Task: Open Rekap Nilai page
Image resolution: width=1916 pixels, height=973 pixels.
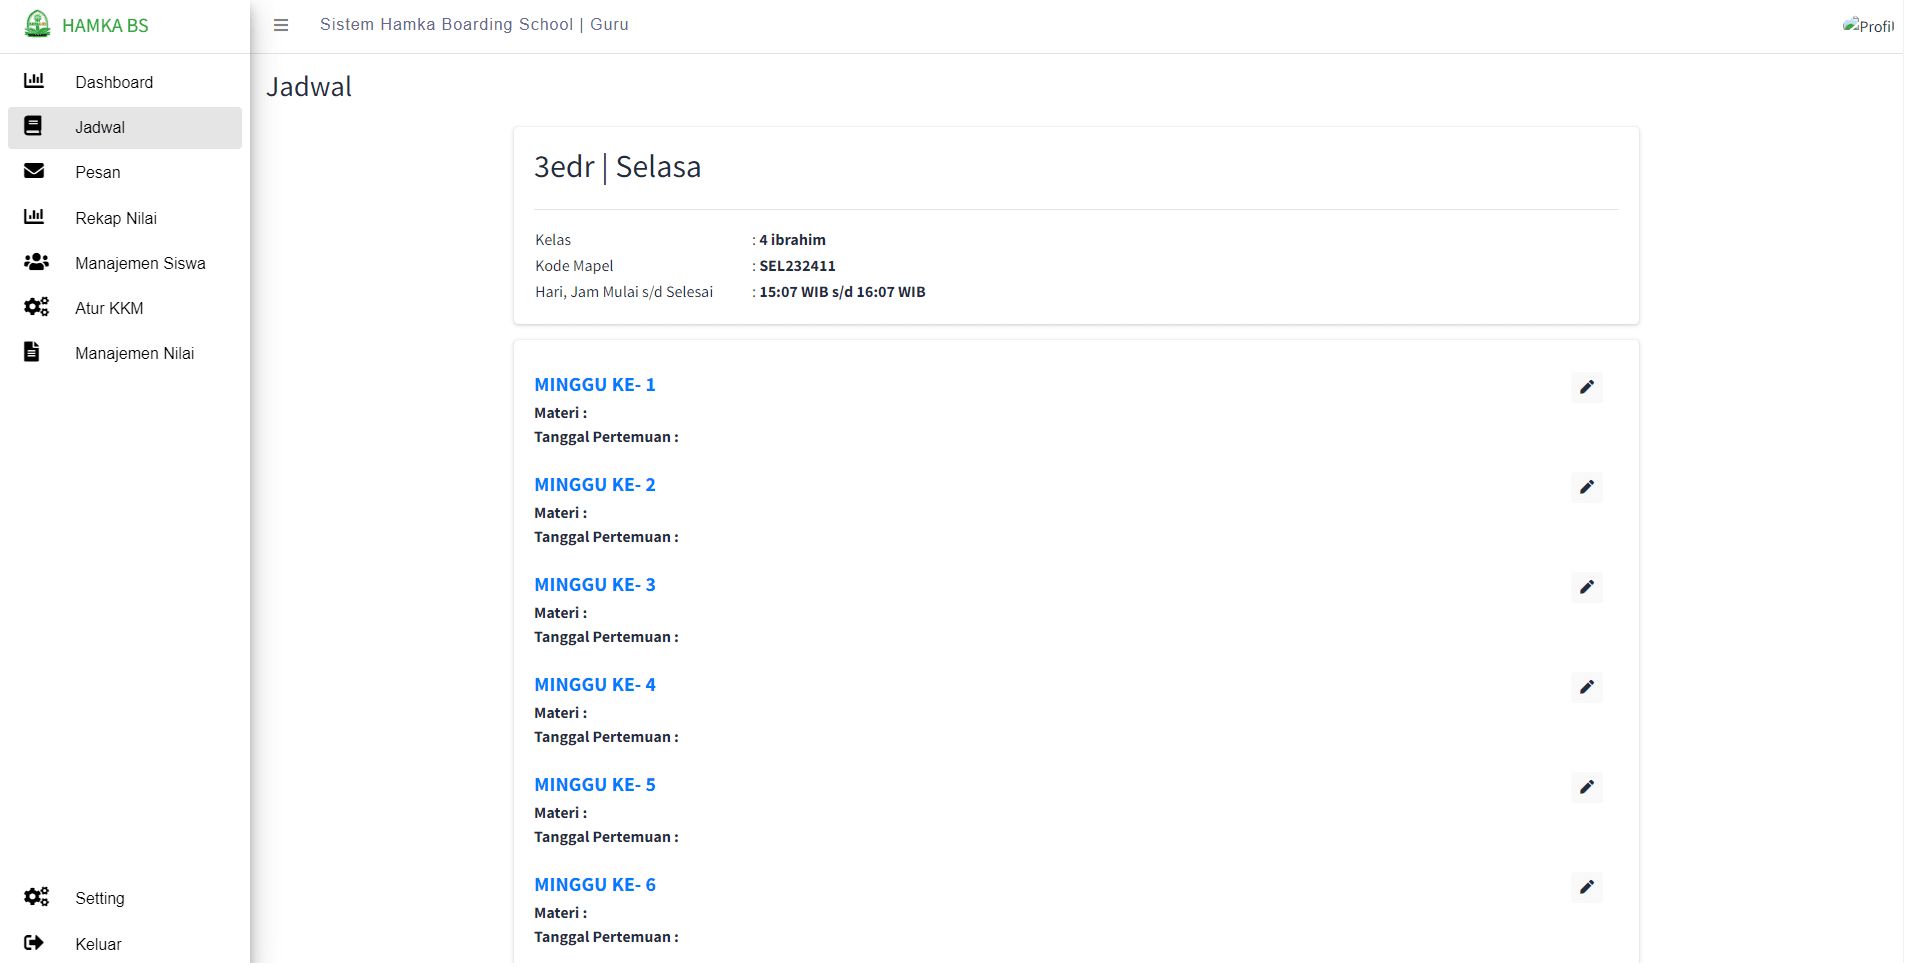Action: (x=125, y=218)
